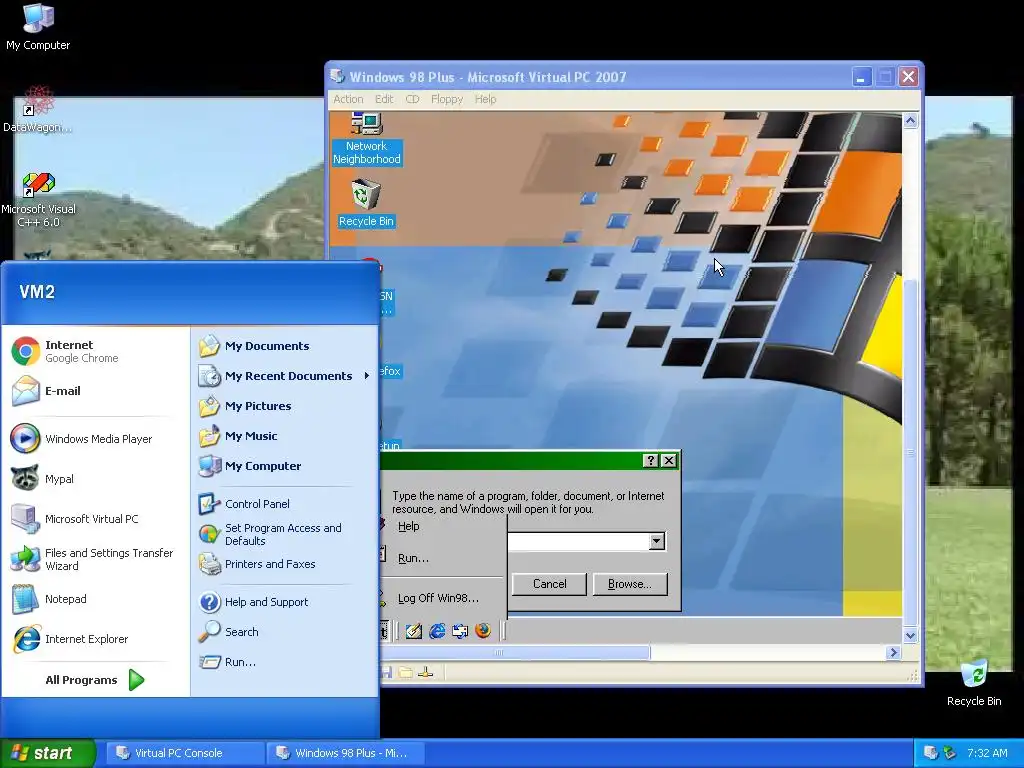Click horizontal scrollbar thumb in Virtual PC
1024x768 pixels.
(x=515, y=652)
